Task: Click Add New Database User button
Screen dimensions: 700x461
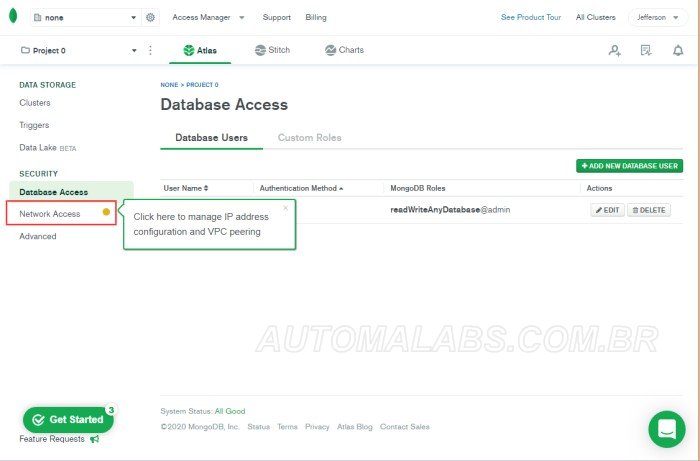Action: click(x=629, y=166)
